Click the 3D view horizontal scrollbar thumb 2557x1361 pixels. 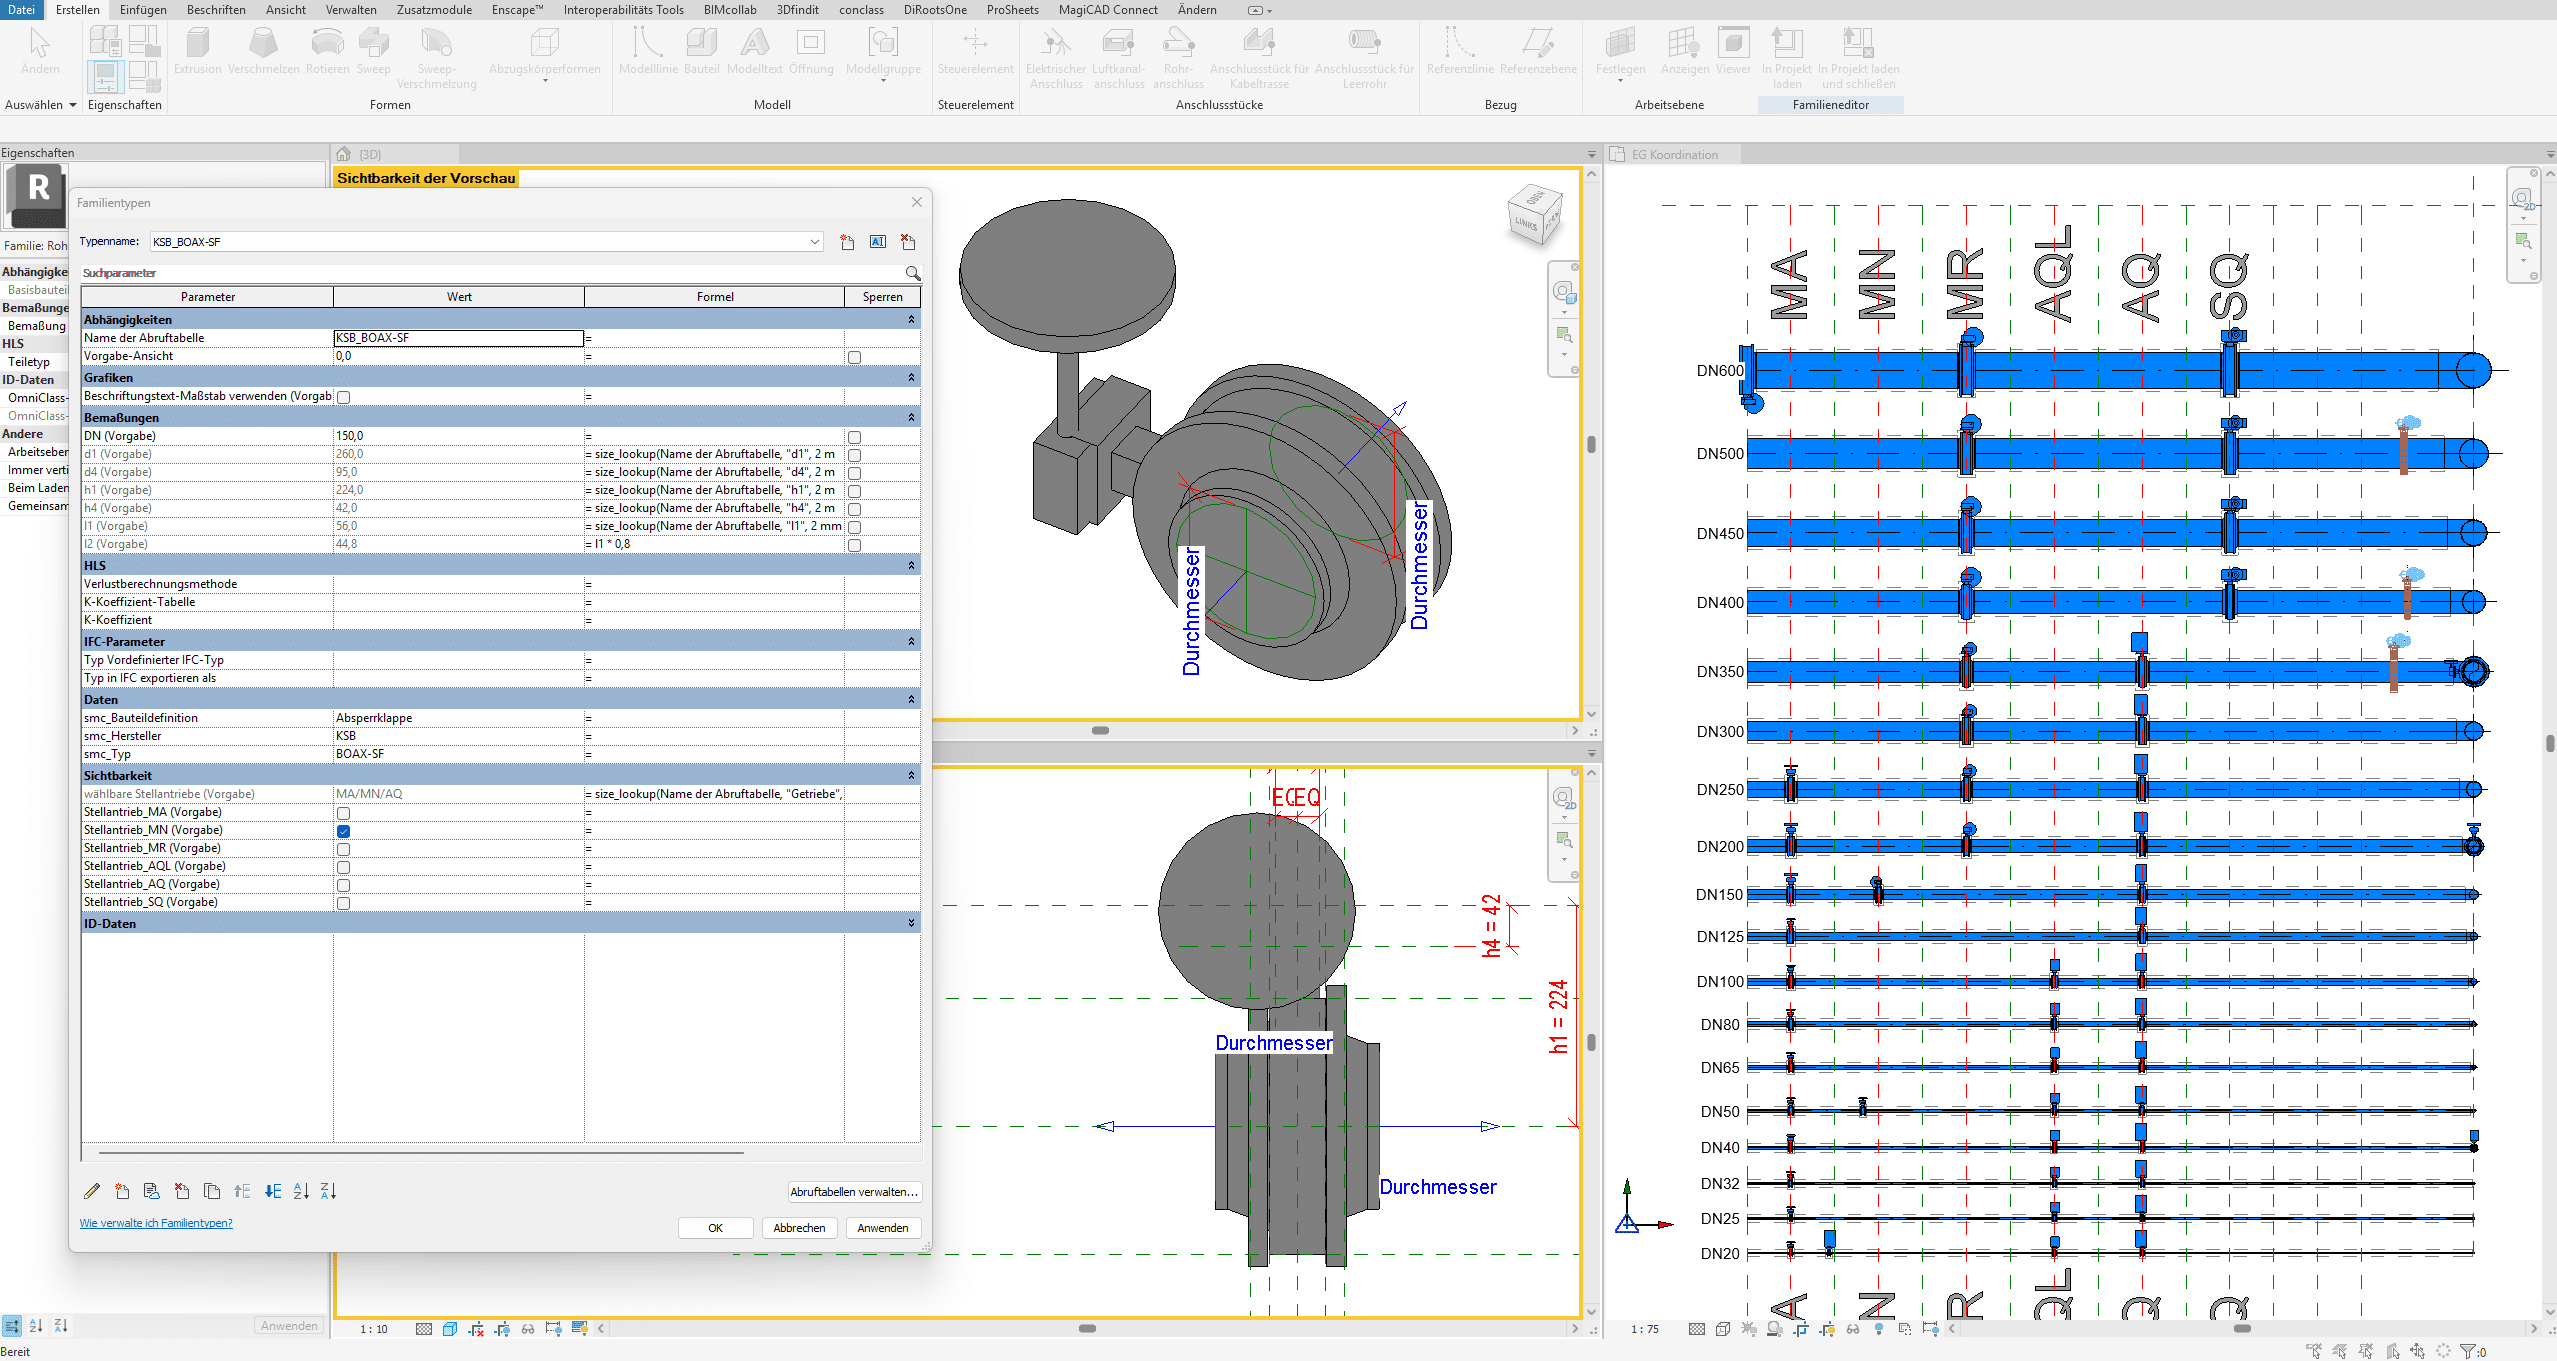pyautogui.click(x=1100, y=731)
